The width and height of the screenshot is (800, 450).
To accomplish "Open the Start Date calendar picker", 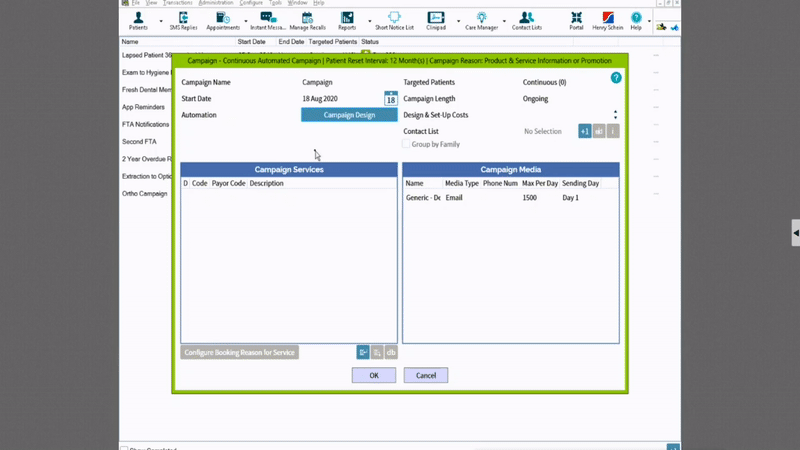I will (x=391, y=98).
